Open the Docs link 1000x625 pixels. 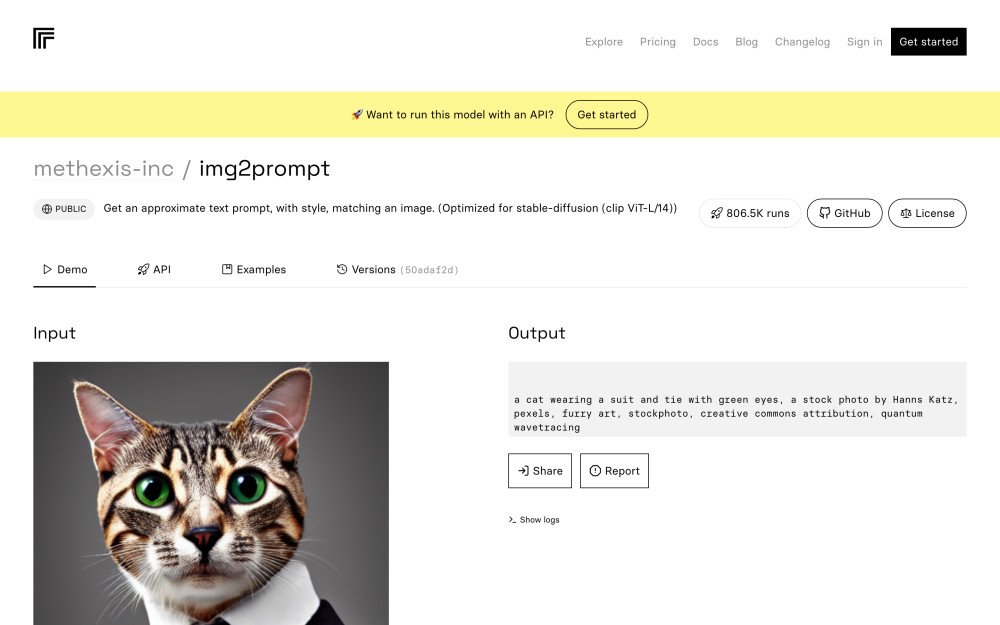click(705, 42)
